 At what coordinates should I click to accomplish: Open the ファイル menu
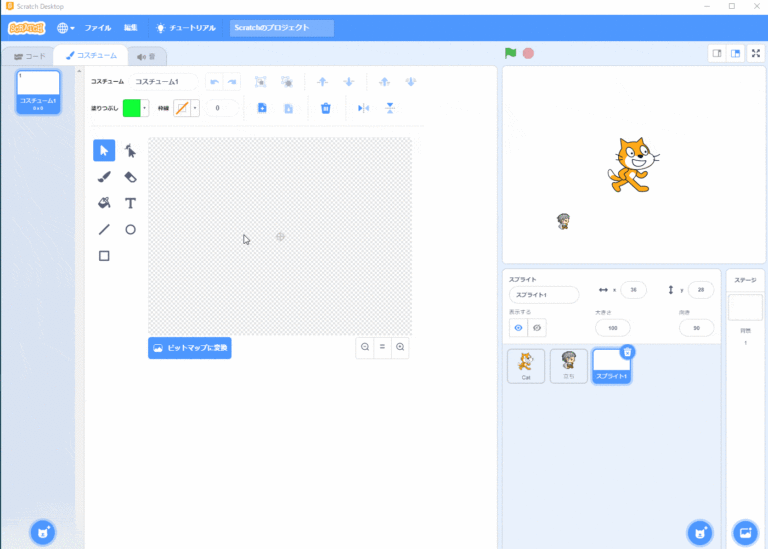click(98, 28)
